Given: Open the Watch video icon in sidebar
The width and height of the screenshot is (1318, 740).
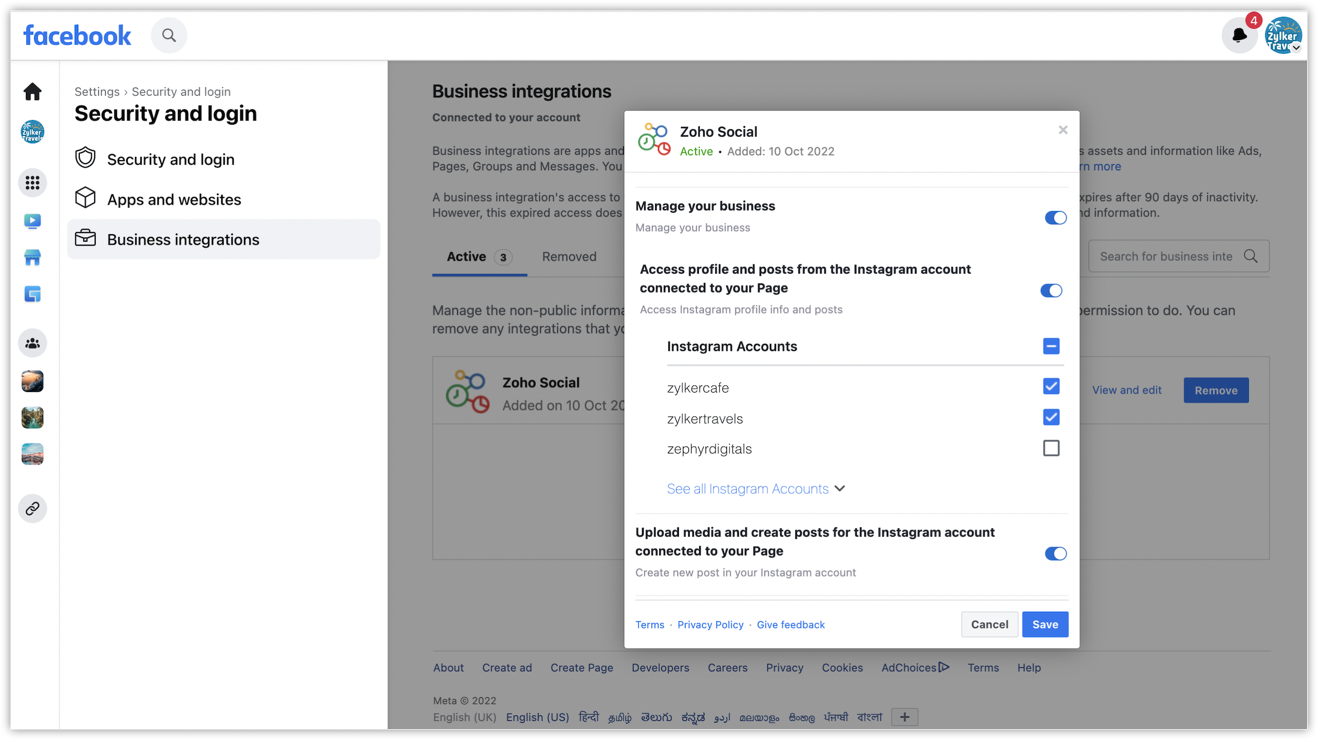Looking at the screenshot, I should click(x=33, y=221).
